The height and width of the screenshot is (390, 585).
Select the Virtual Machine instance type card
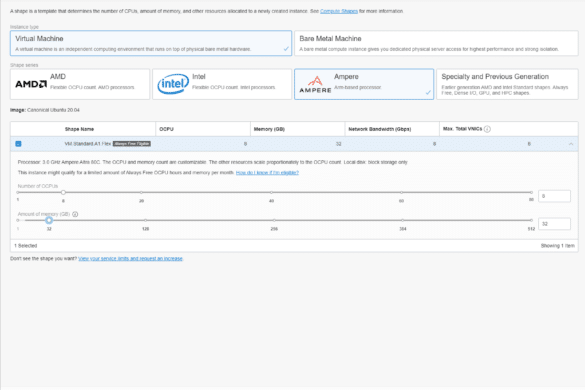pyautogui.click(x=151, y=43)
